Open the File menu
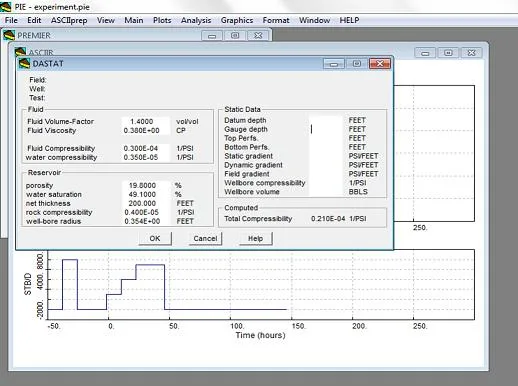Screen dimensions: 518x386 point(11,20)
